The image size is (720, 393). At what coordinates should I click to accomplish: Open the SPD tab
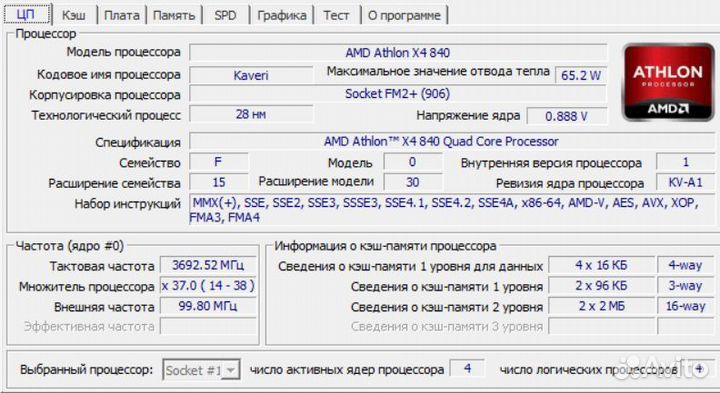[x=225, y=15]
